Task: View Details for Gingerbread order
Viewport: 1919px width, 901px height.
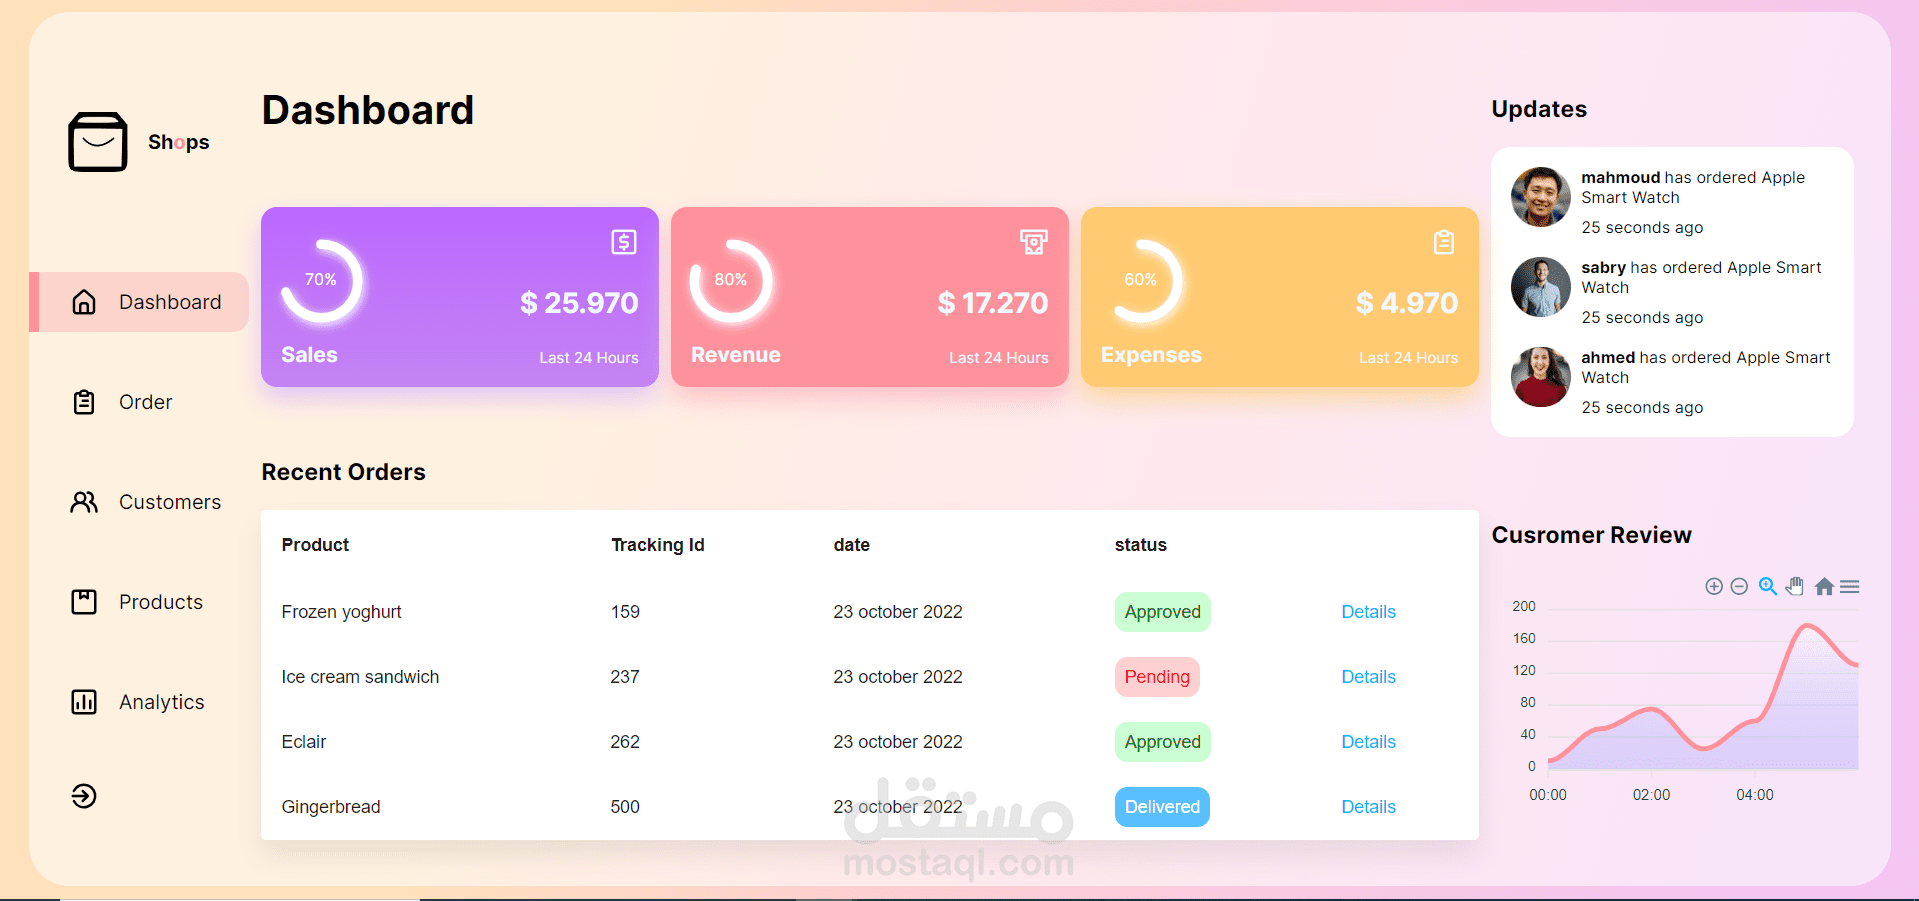Action: point(1368,807)
